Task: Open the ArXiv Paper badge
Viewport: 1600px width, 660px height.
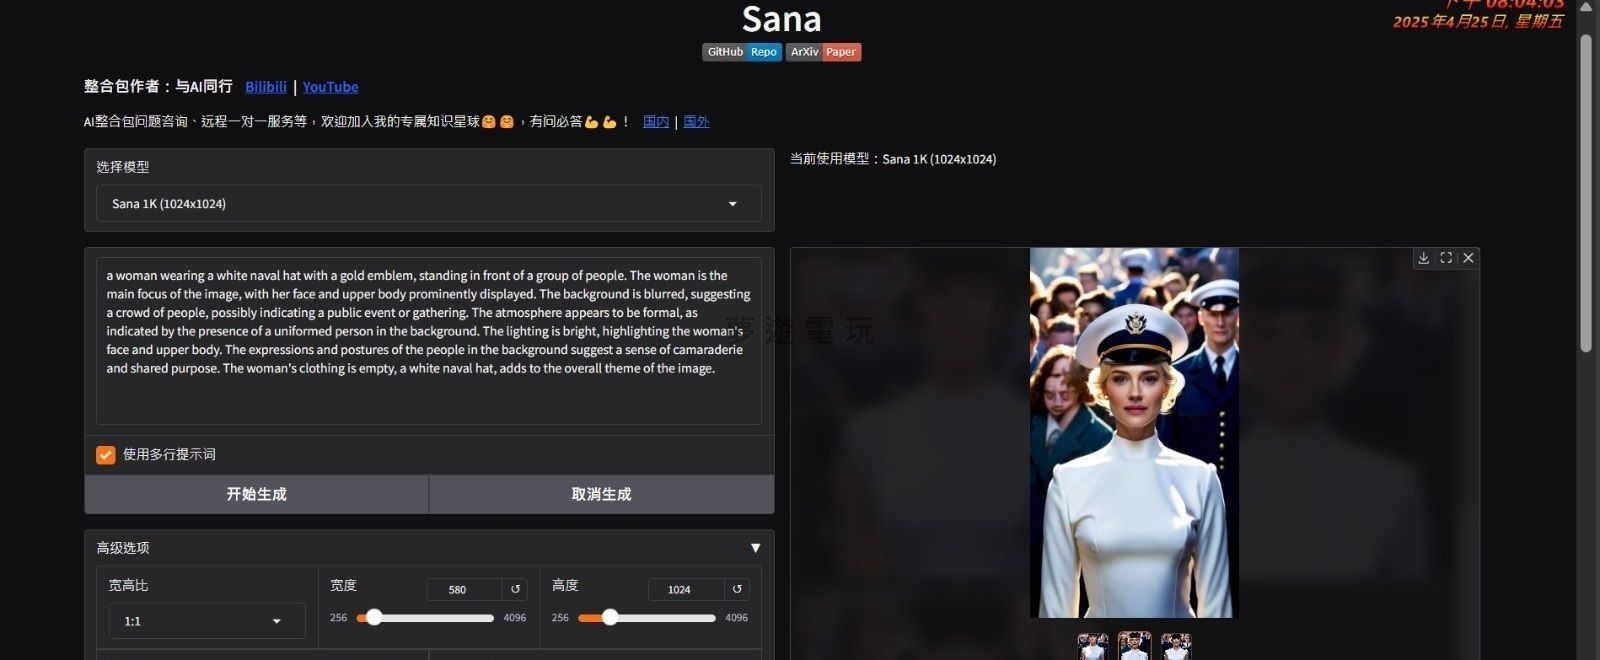Action: 823,52
